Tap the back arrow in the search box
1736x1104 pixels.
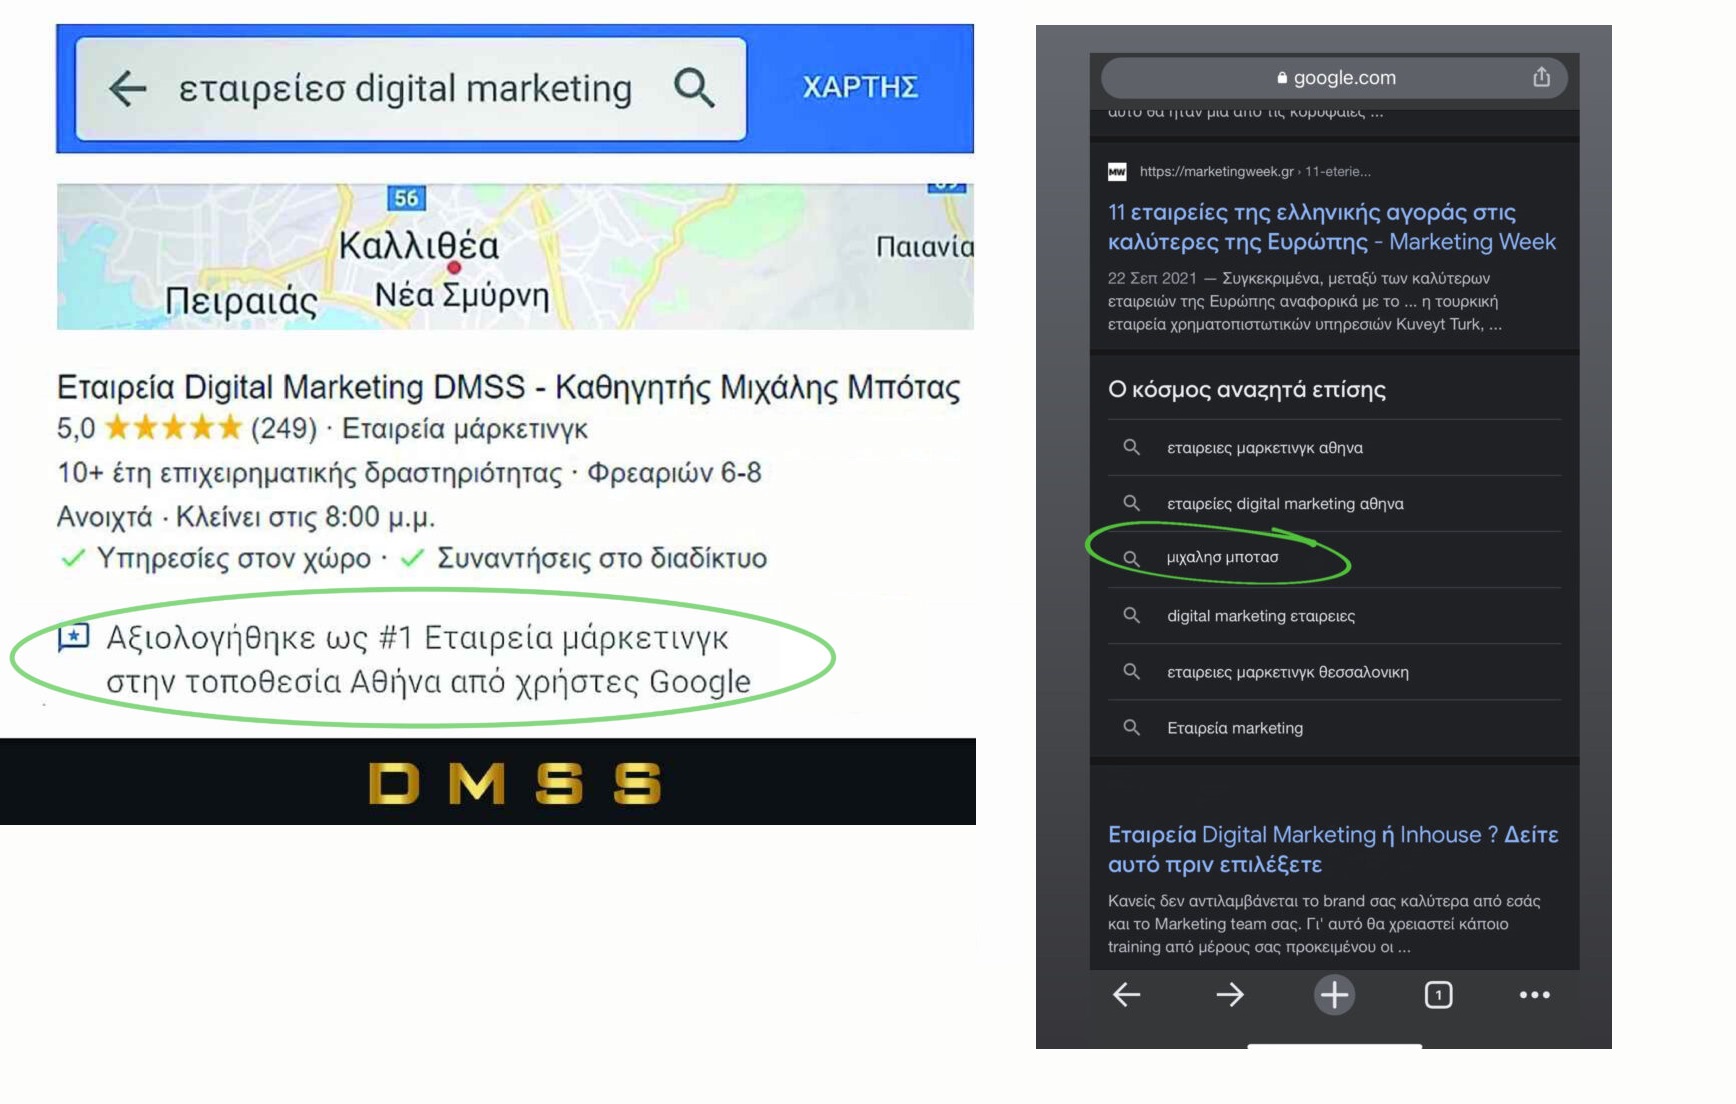click(x=128, y=88)
